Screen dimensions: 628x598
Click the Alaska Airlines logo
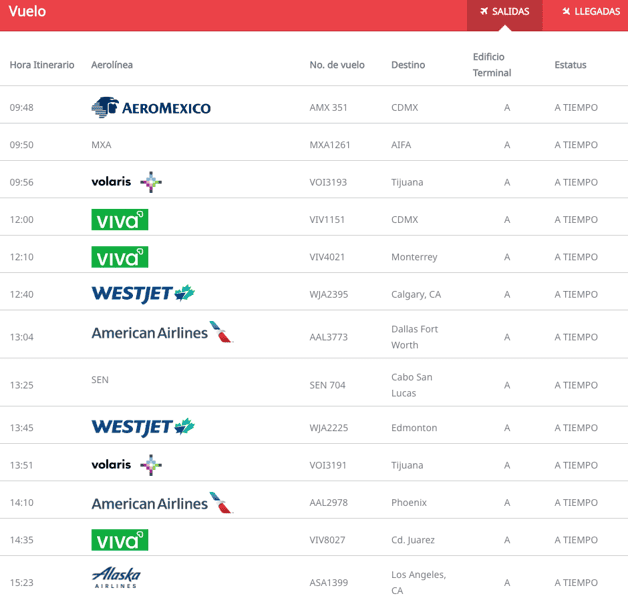[116, 577]
